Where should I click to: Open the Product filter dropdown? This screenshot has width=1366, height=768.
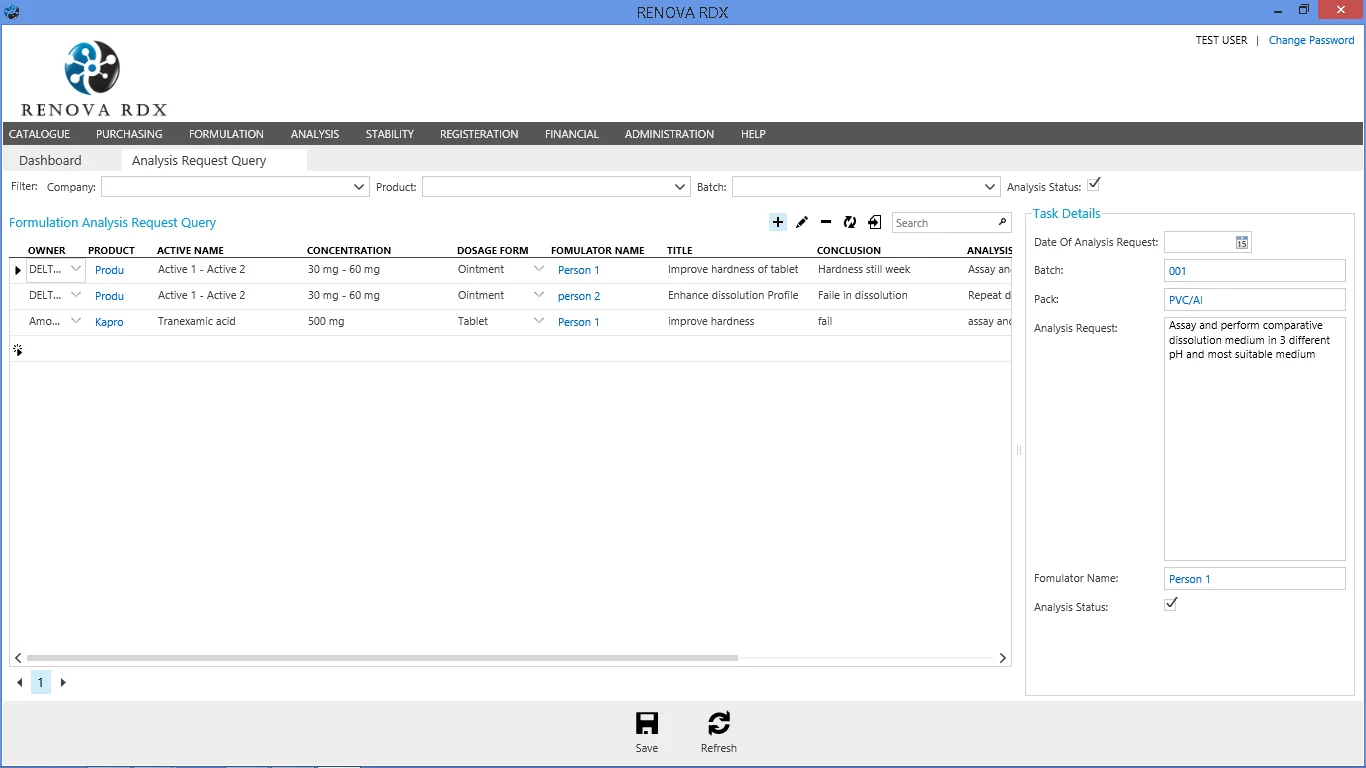[679, 186]
